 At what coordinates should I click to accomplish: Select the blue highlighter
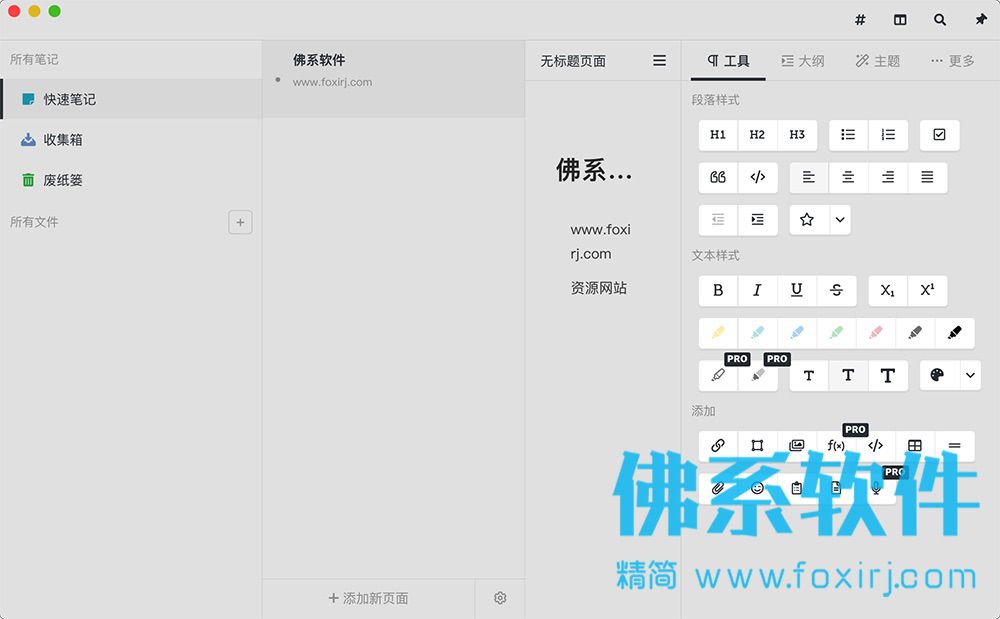click(x=797, y=333)
